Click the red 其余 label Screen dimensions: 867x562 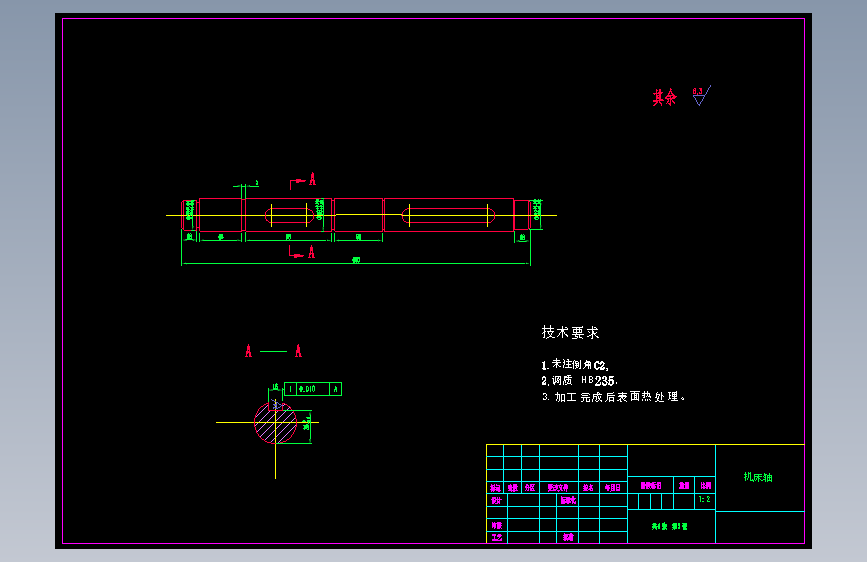(x=664, y=97)
